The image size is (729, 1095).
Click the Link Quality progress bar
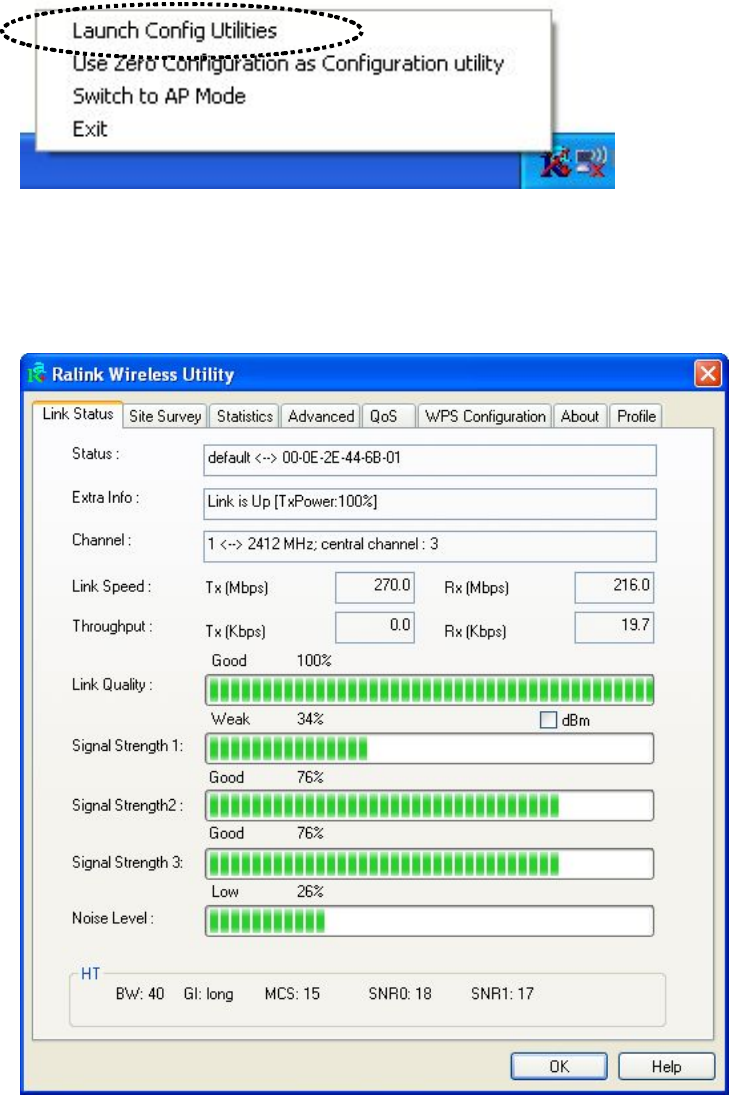tap(429, 690)
